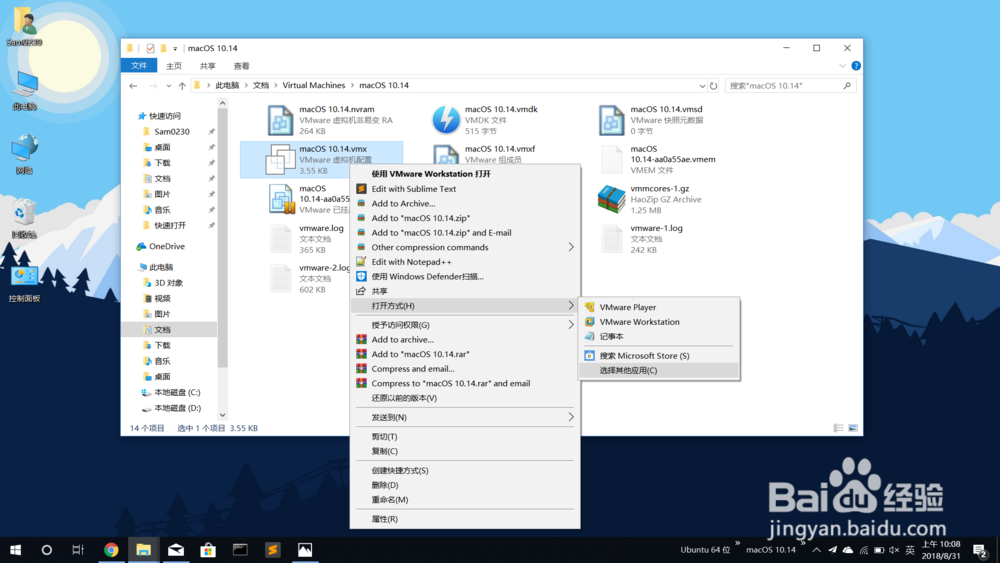Open the Control Panel desktop icon
Viewport: 1000px width, 563px height.
click(x=24, y=283)
